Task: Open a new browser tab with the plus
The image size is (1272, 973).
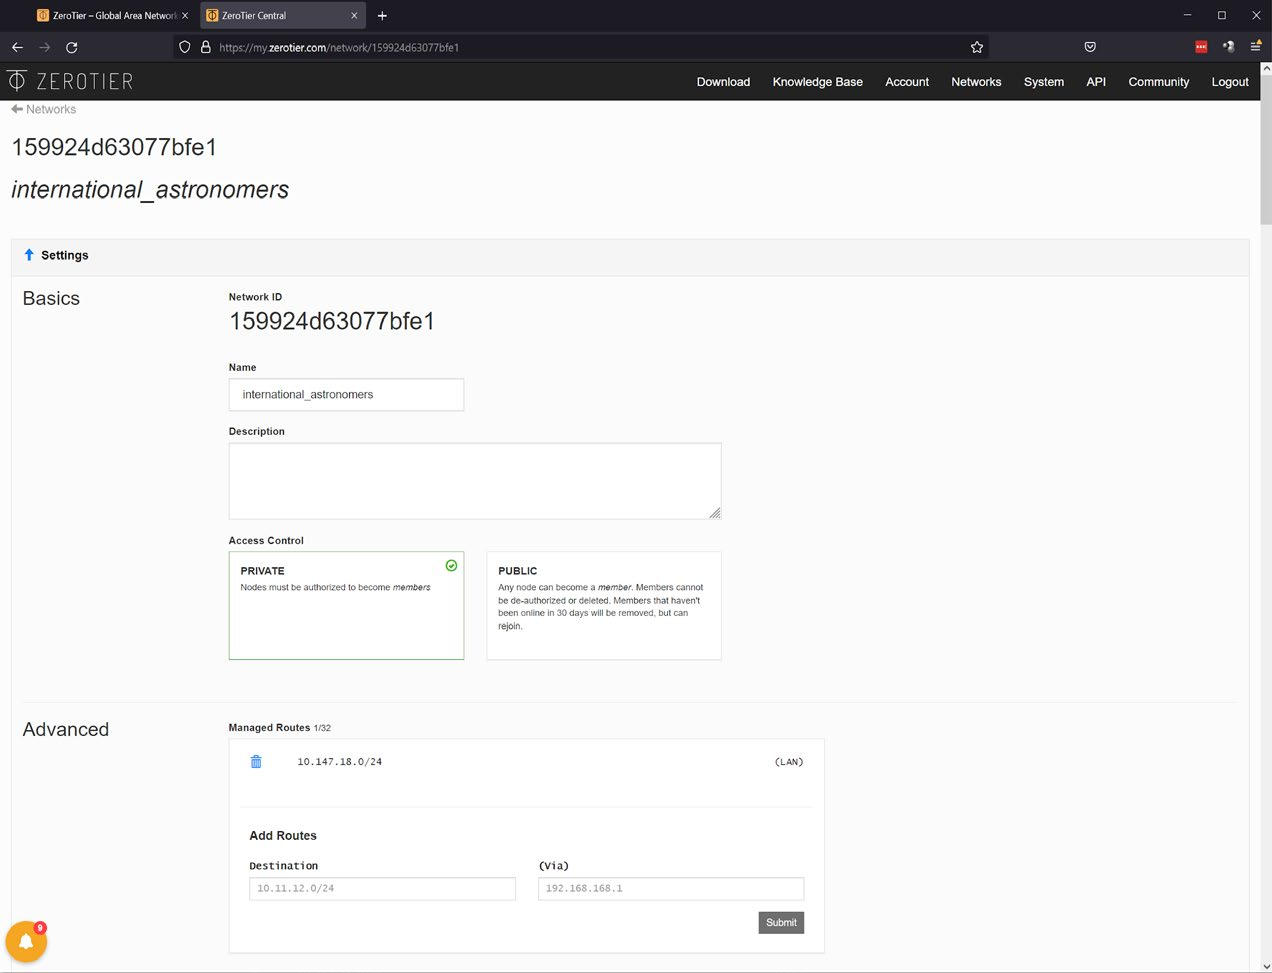Action: (382, 15)
